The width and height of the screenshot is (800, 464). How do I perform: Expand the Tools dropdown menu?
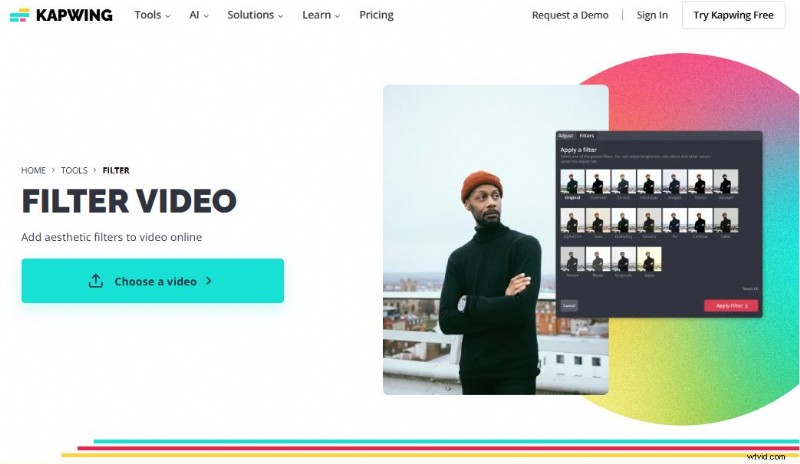point(152,15)
